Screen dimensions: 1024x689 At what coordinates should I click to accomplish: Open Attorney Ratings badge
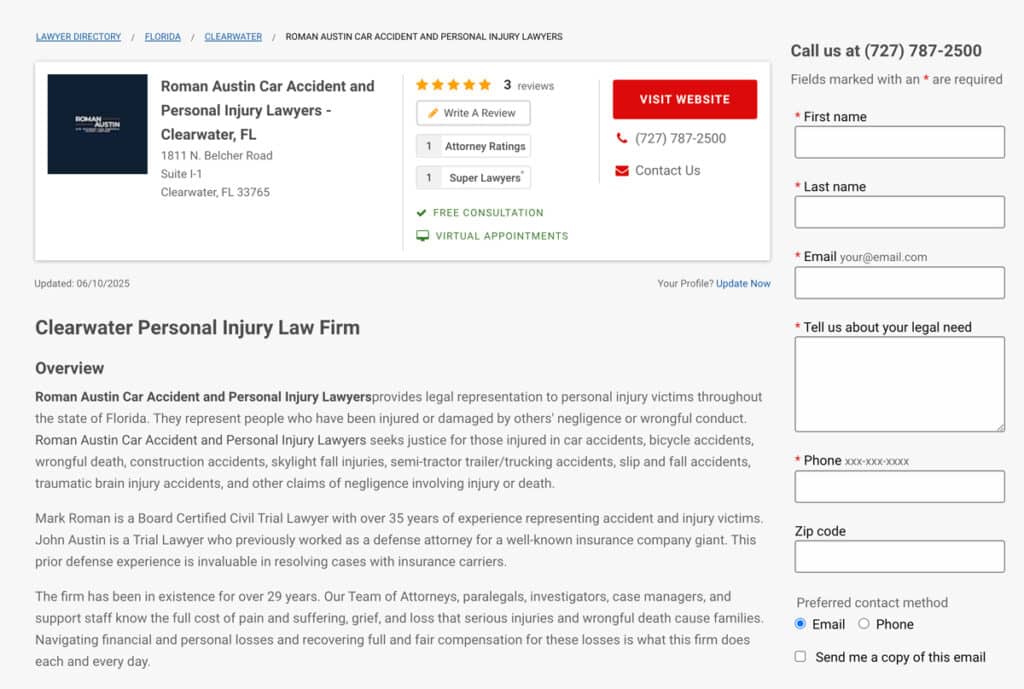tap(473, 146)
